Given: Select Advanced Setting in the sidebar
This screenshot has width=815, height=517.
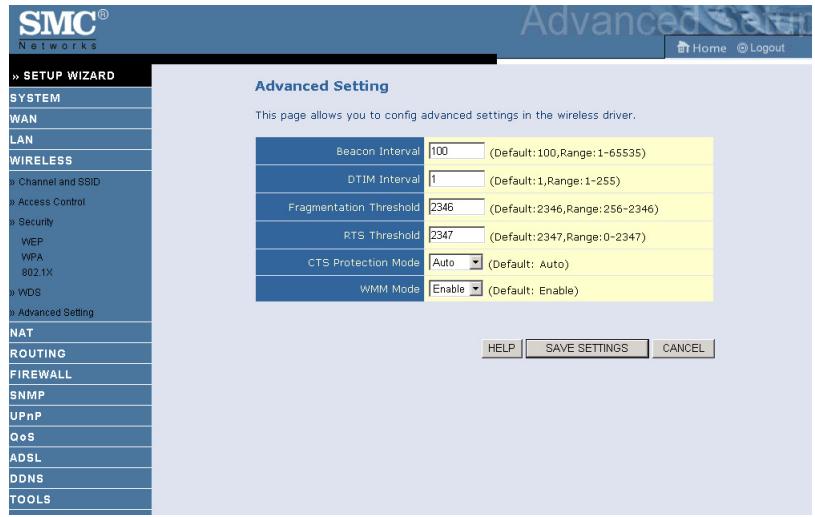Looking at the screenshot, I should coord(56,312).
